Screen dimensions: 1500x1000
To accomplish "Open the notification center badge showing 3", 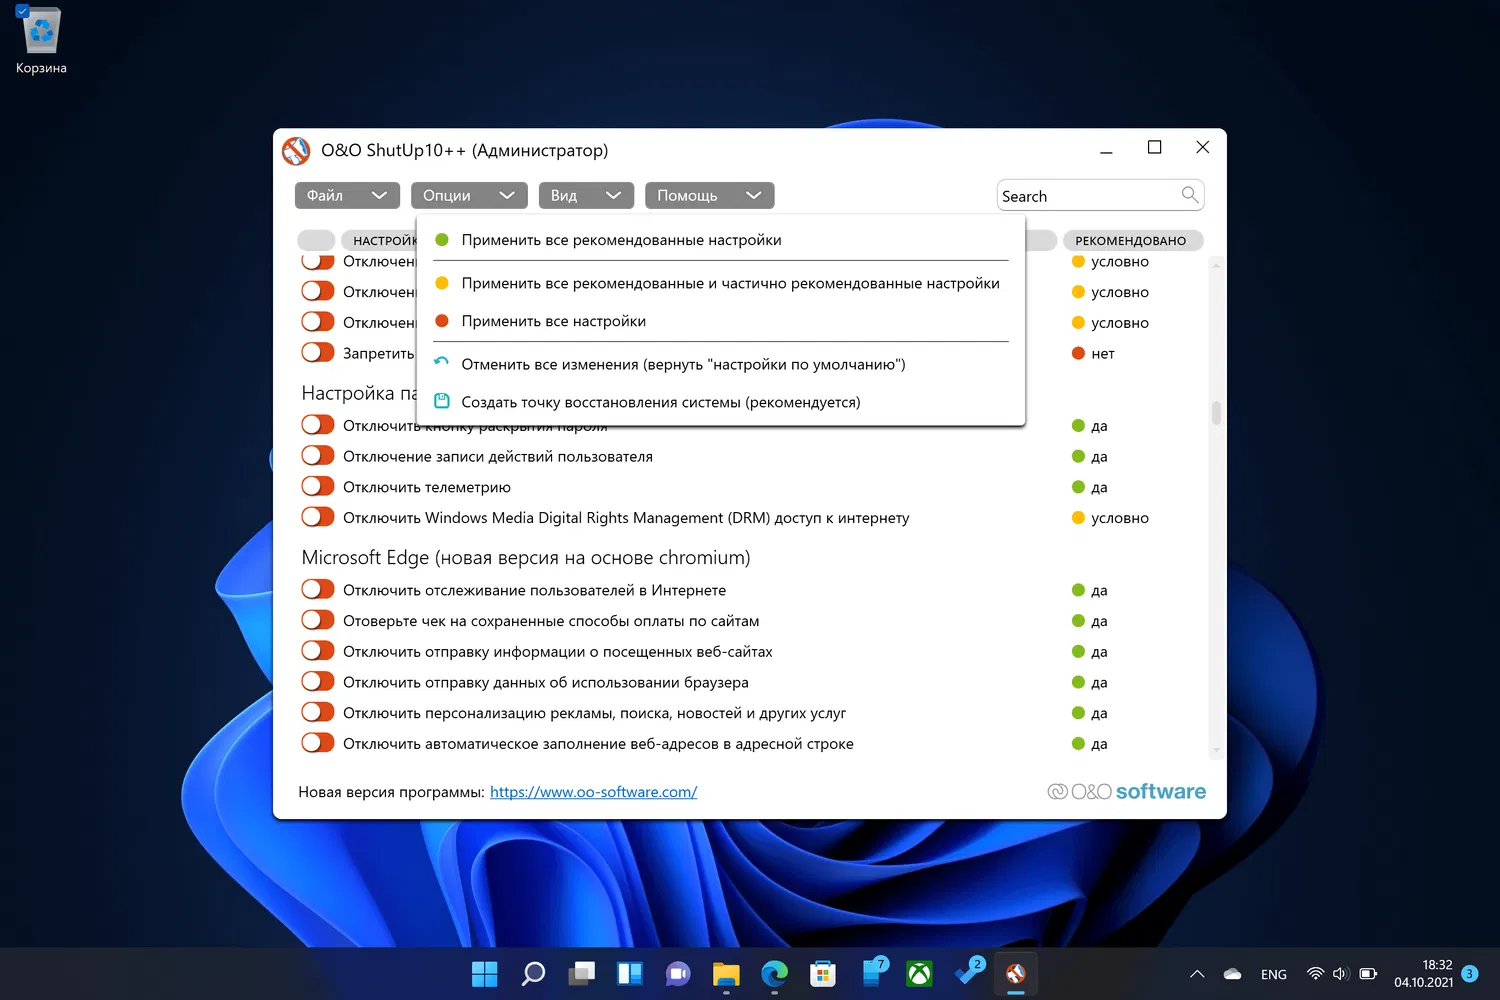I will coord(1469,974).
